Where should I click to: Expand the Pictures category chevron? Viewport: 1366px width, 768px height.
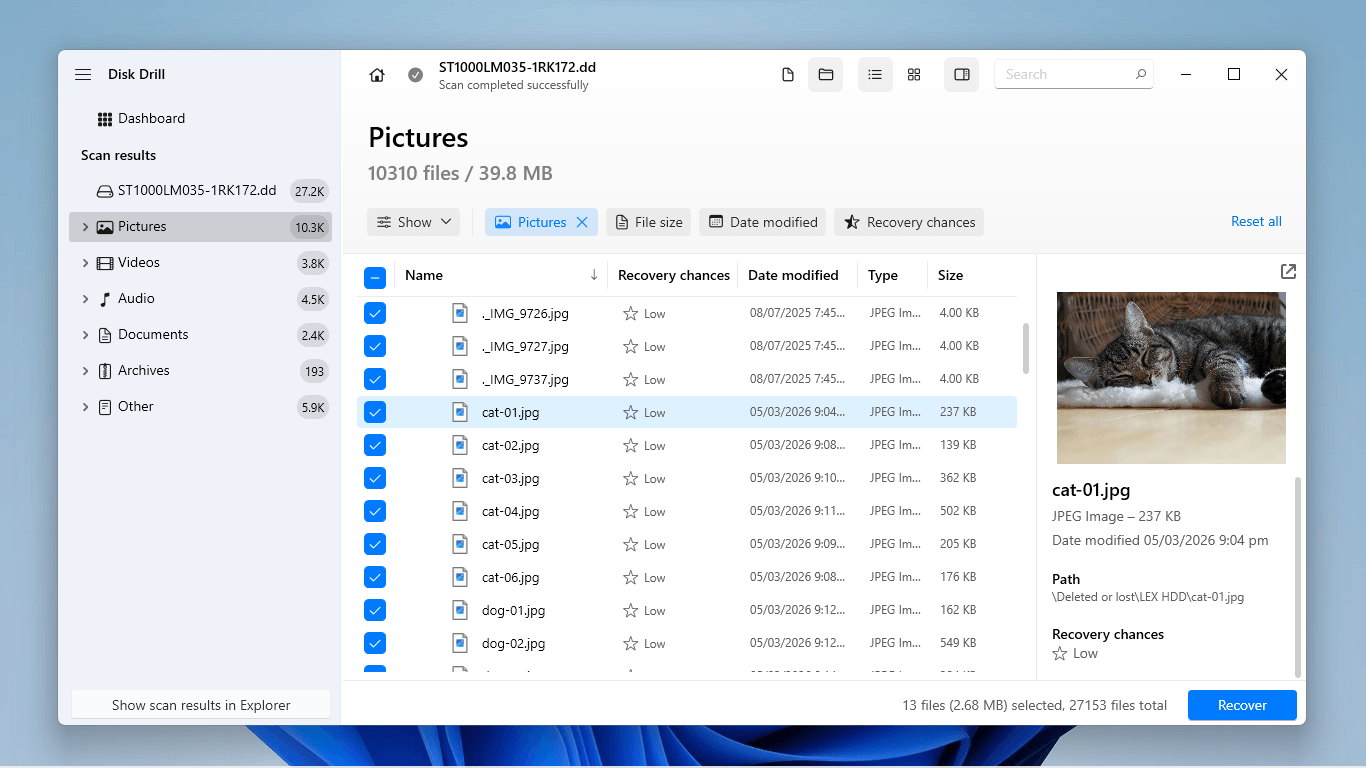tap(85, 227)
